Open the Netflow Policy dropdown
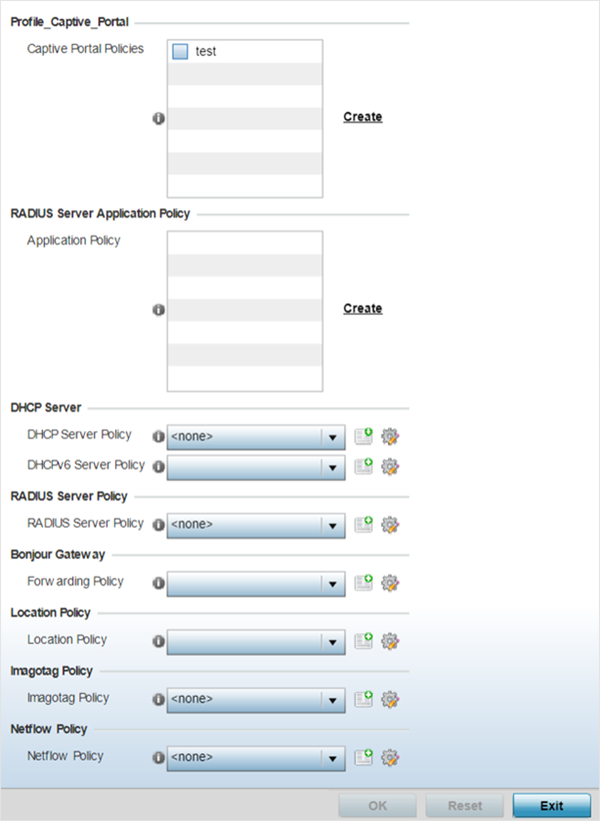This screenshot has height=821, width=600. pos(256,758)
